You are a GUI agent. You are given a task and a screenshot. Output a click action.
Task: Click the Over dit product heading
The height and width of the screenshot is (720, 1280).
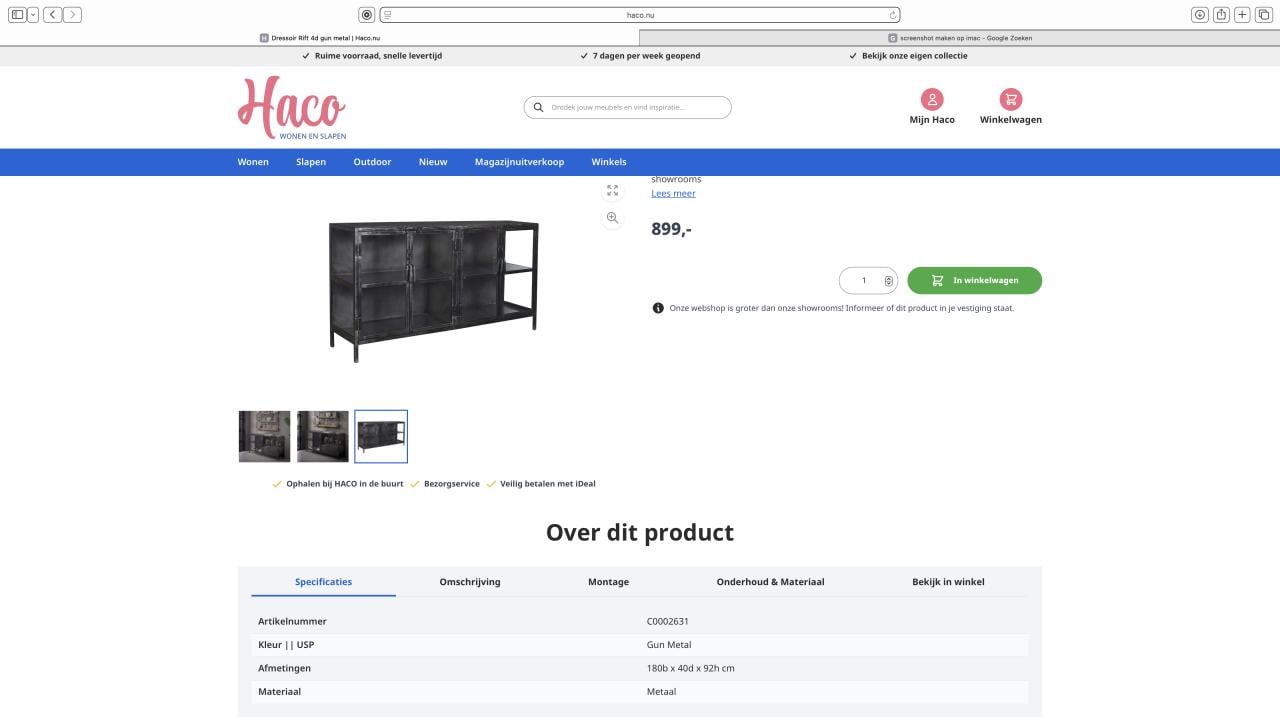click(x=640, y=533)
